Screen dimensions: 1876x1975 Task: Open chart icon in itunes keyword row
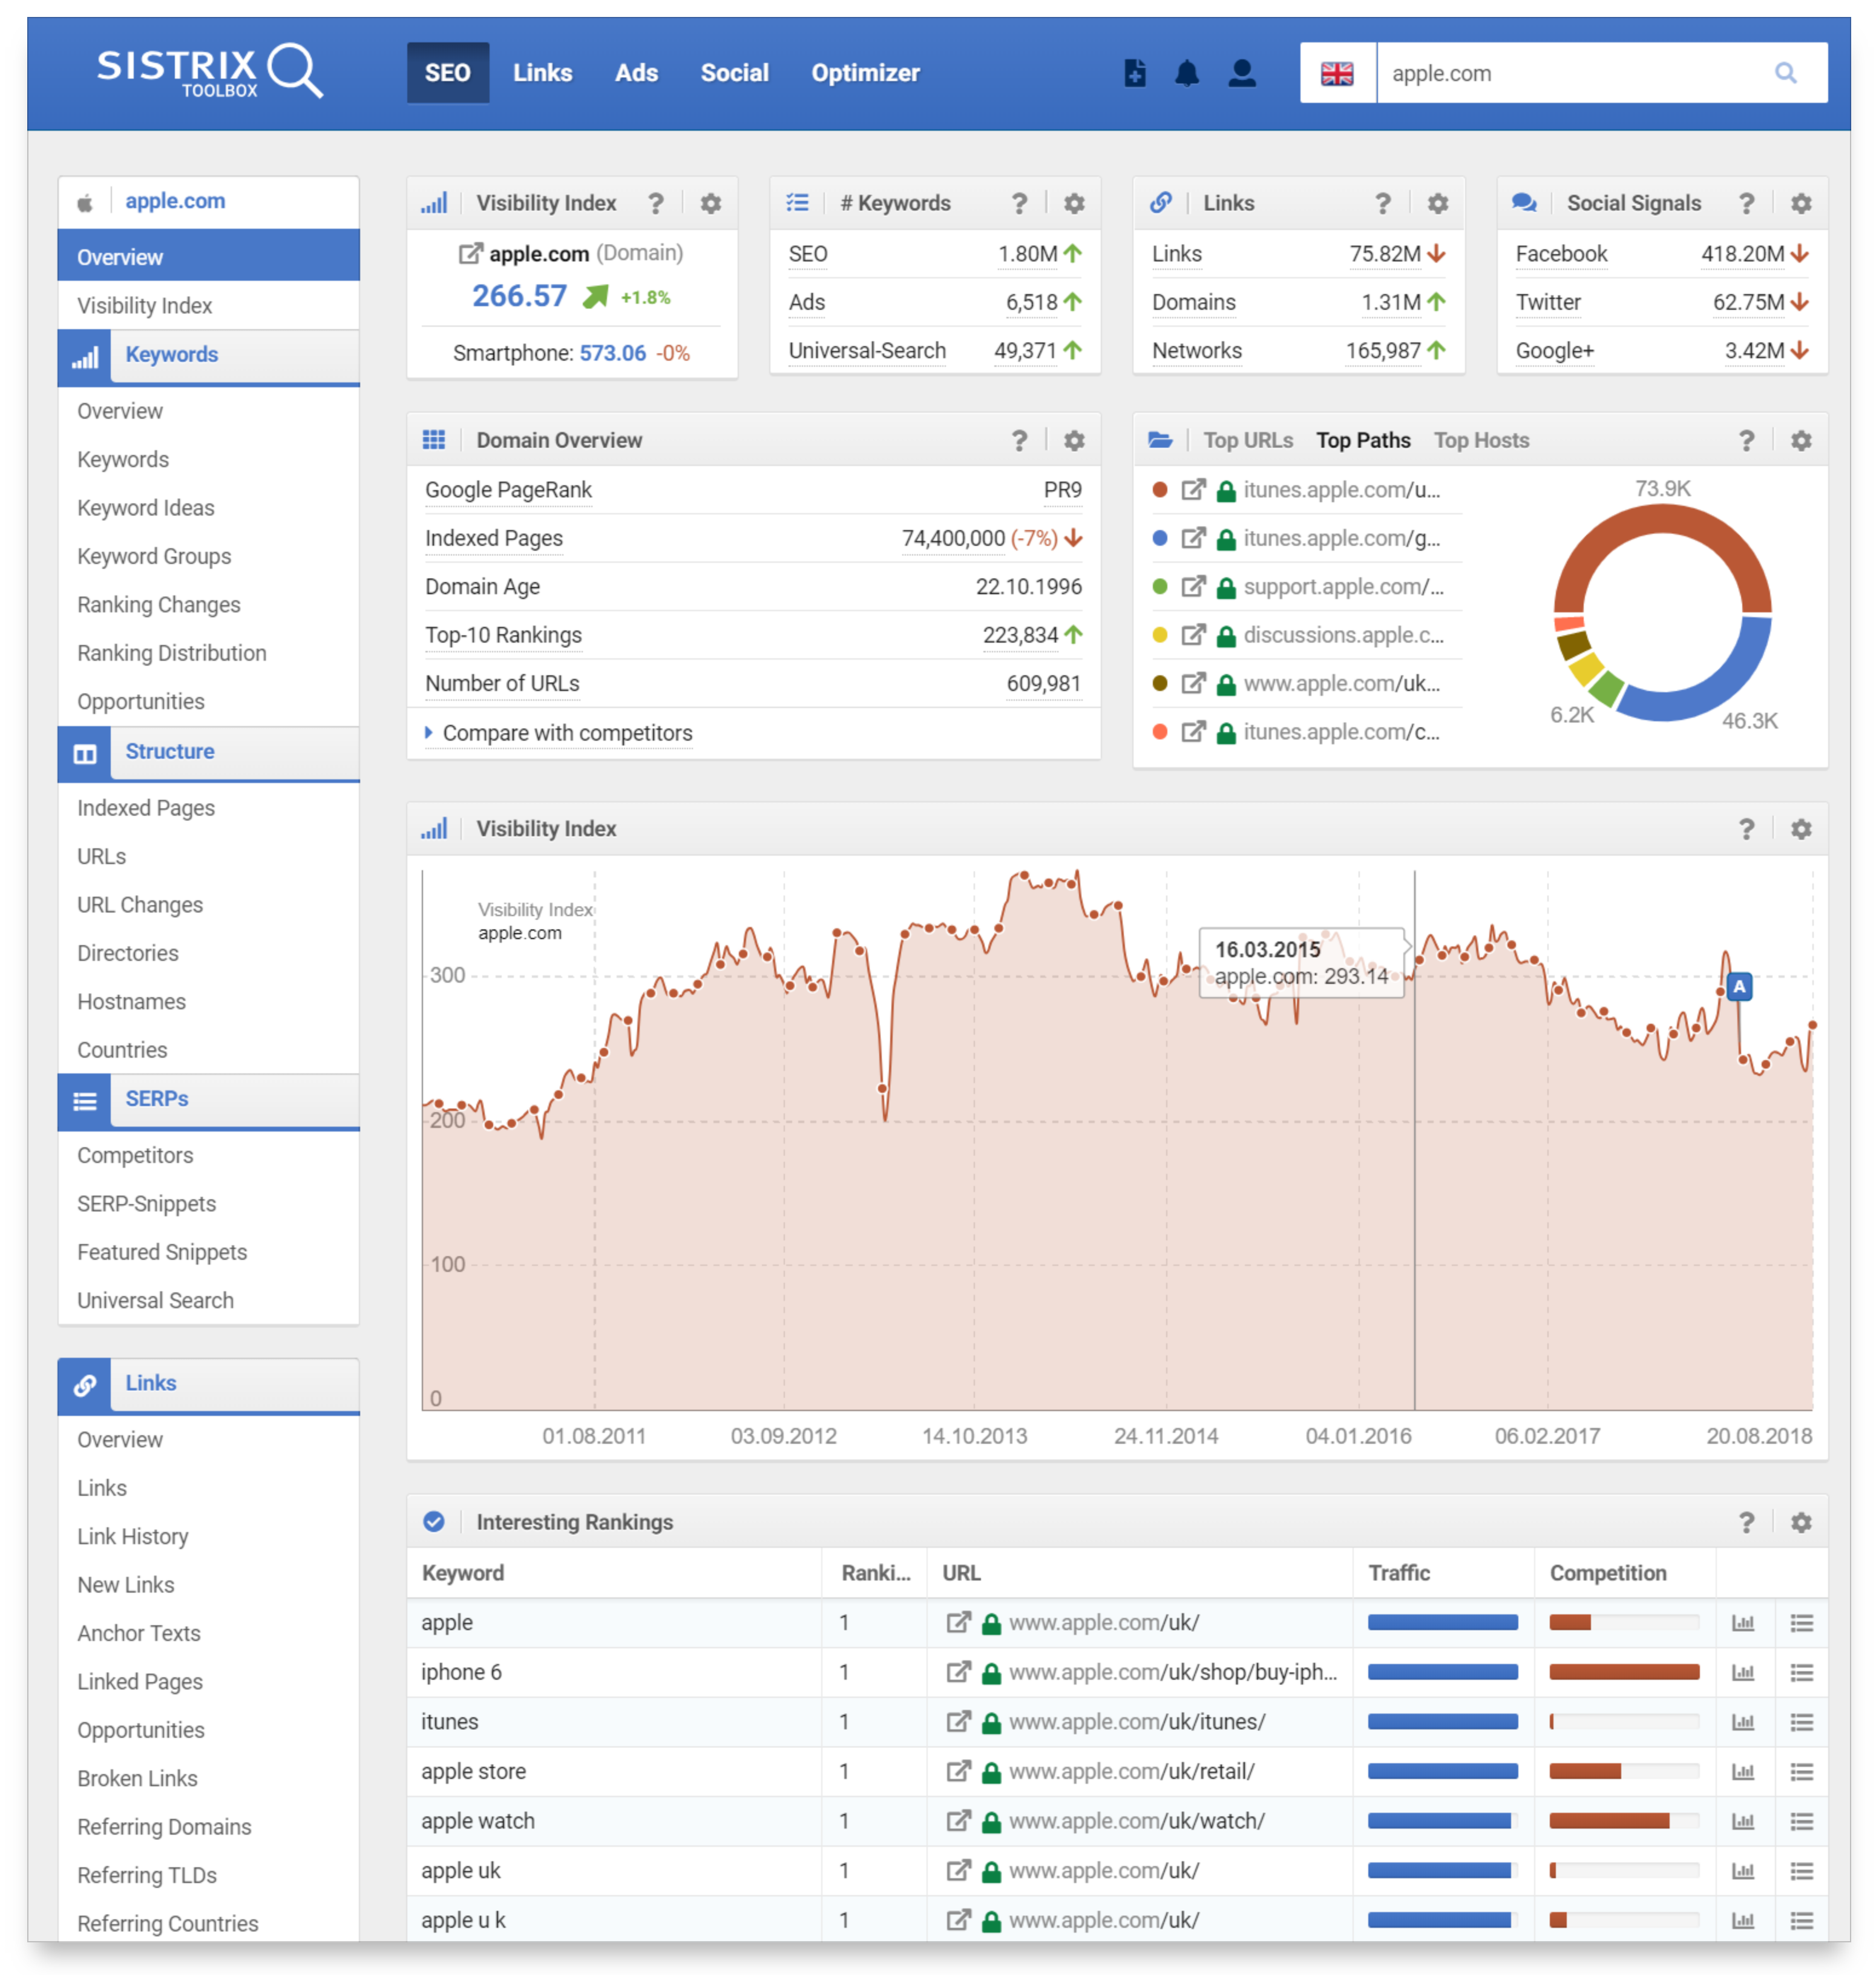1743,1721
